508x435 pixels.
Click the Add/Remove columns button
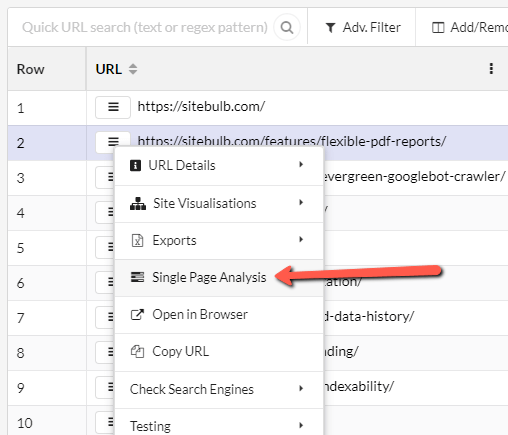click(470, 27)
